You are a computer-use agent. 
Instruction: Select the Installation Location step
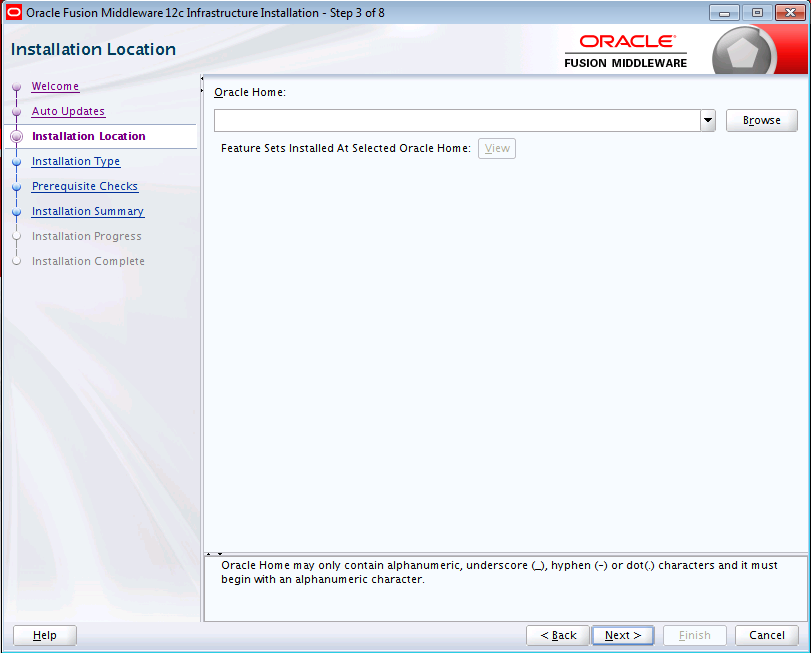[x=88, y=136]
